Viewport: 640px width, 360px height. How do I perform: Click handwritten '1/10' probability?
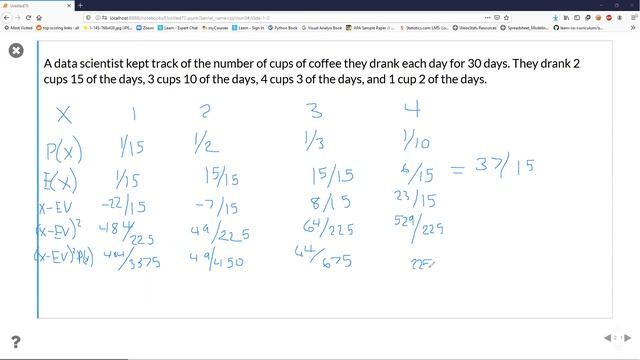tap(416, 141)
